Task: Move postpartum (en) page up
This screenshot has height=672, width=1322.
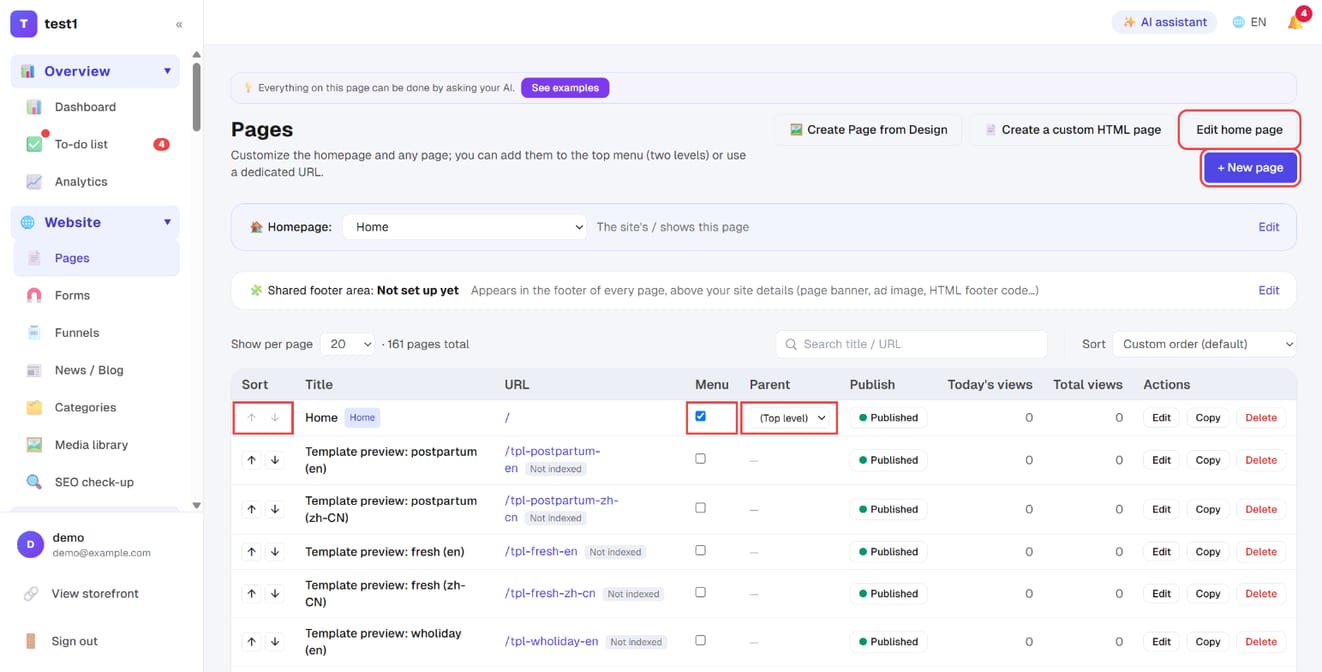Action: click(x=251, y=460)
